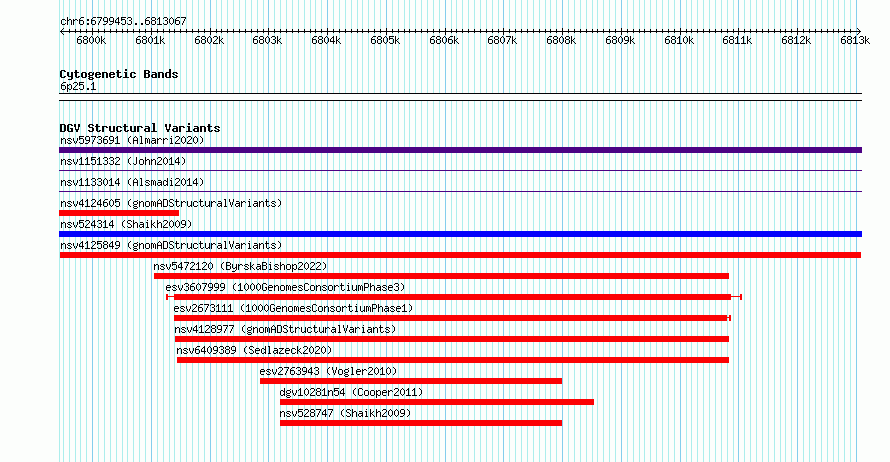The image size is (890, 462).
Task: Click nsv4128977 (gnomADStructuralVariants) label
Action: 285,329
